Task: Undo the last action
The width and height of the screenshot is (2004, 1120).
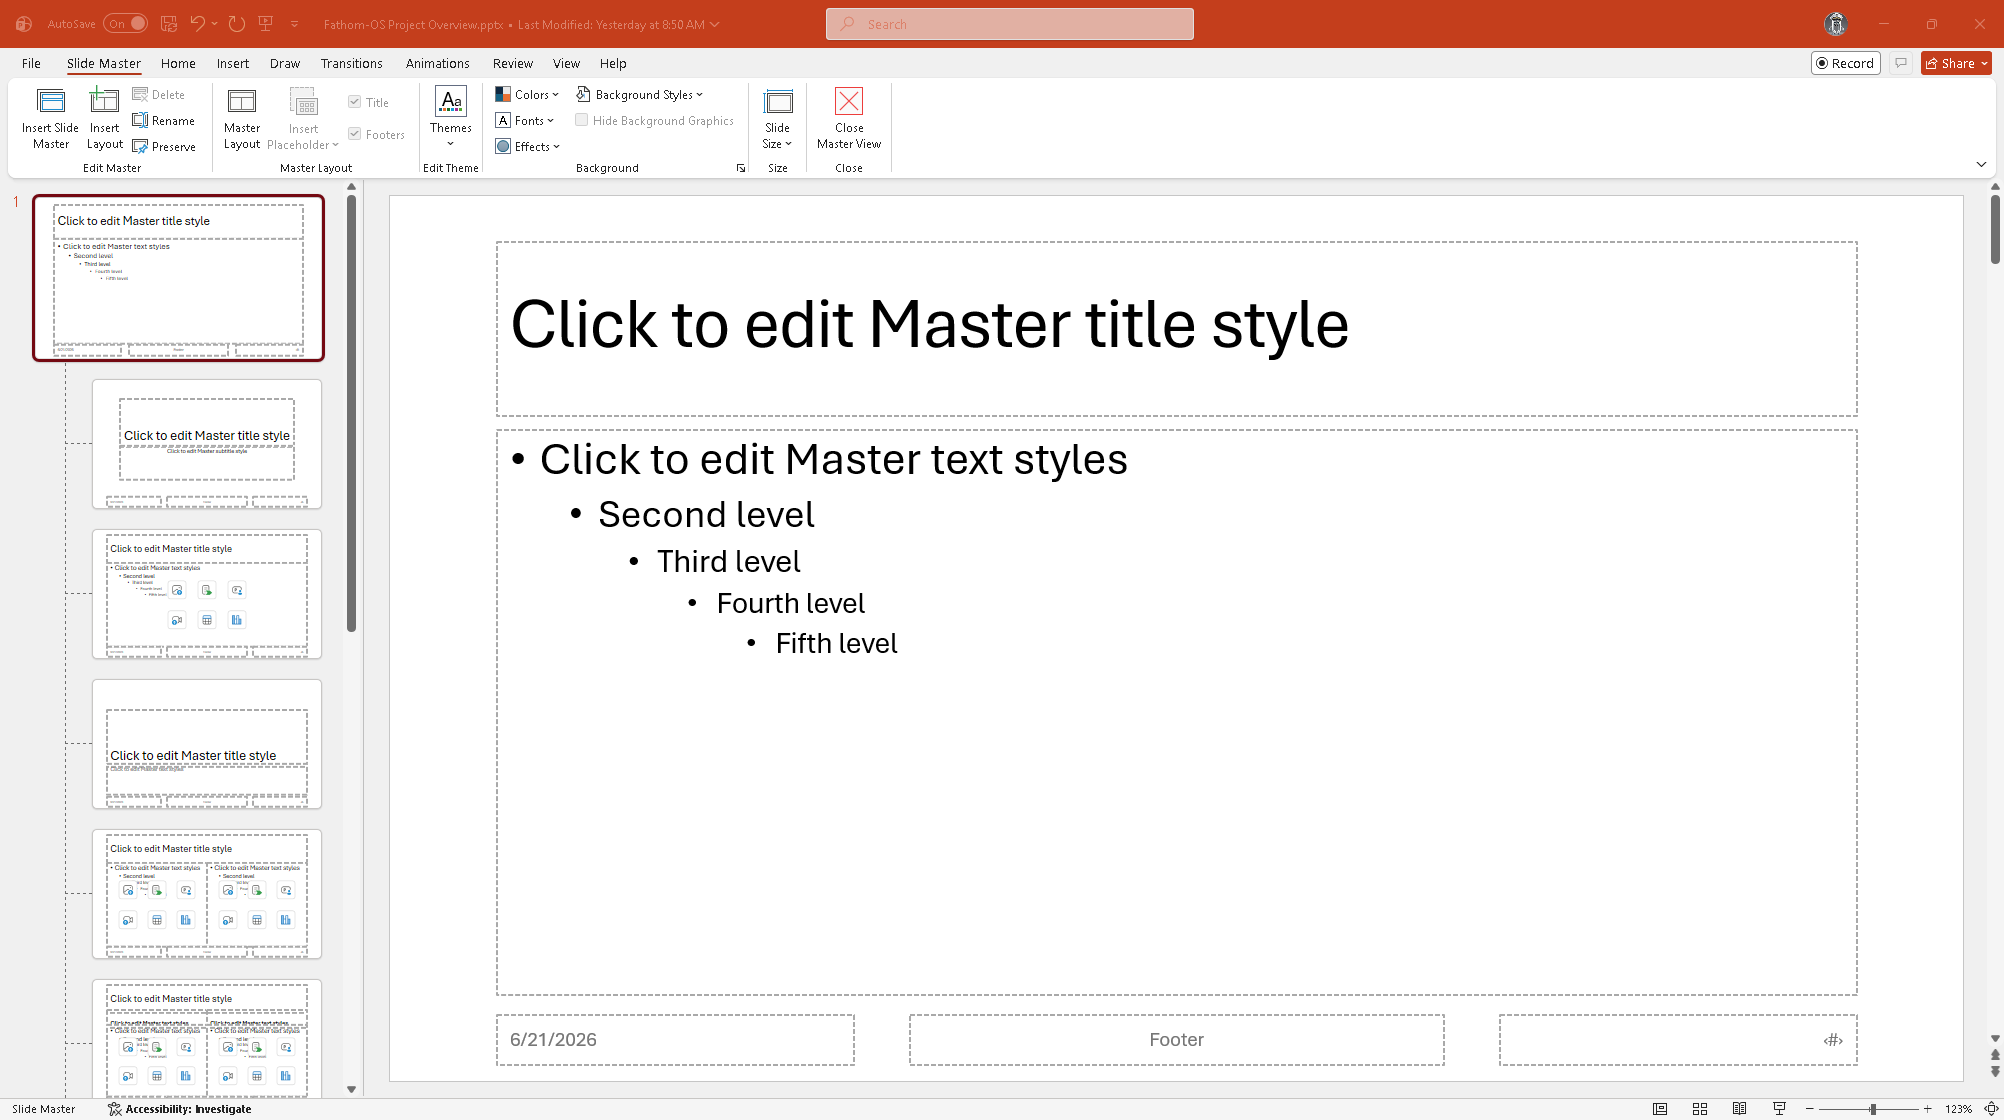Action: (198, 24)
